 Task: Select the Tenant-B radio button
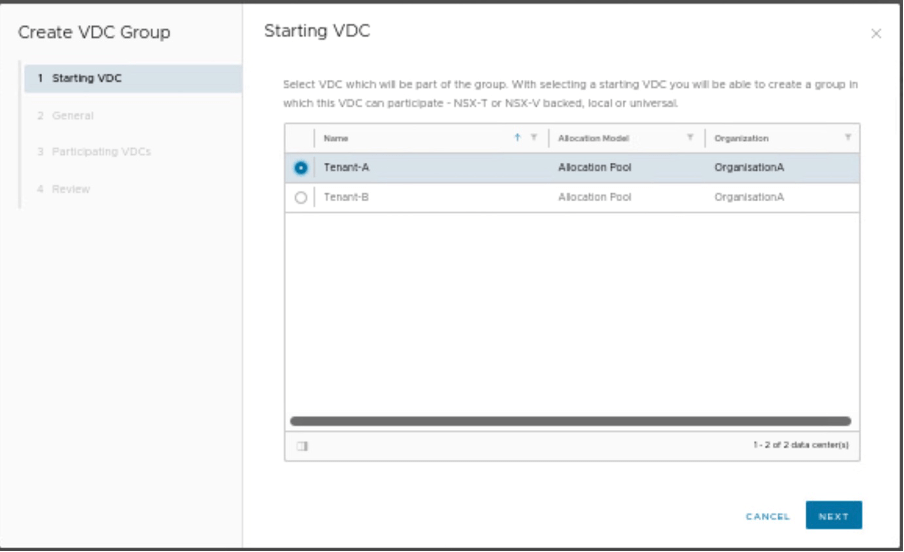click(x=301, y=198)
